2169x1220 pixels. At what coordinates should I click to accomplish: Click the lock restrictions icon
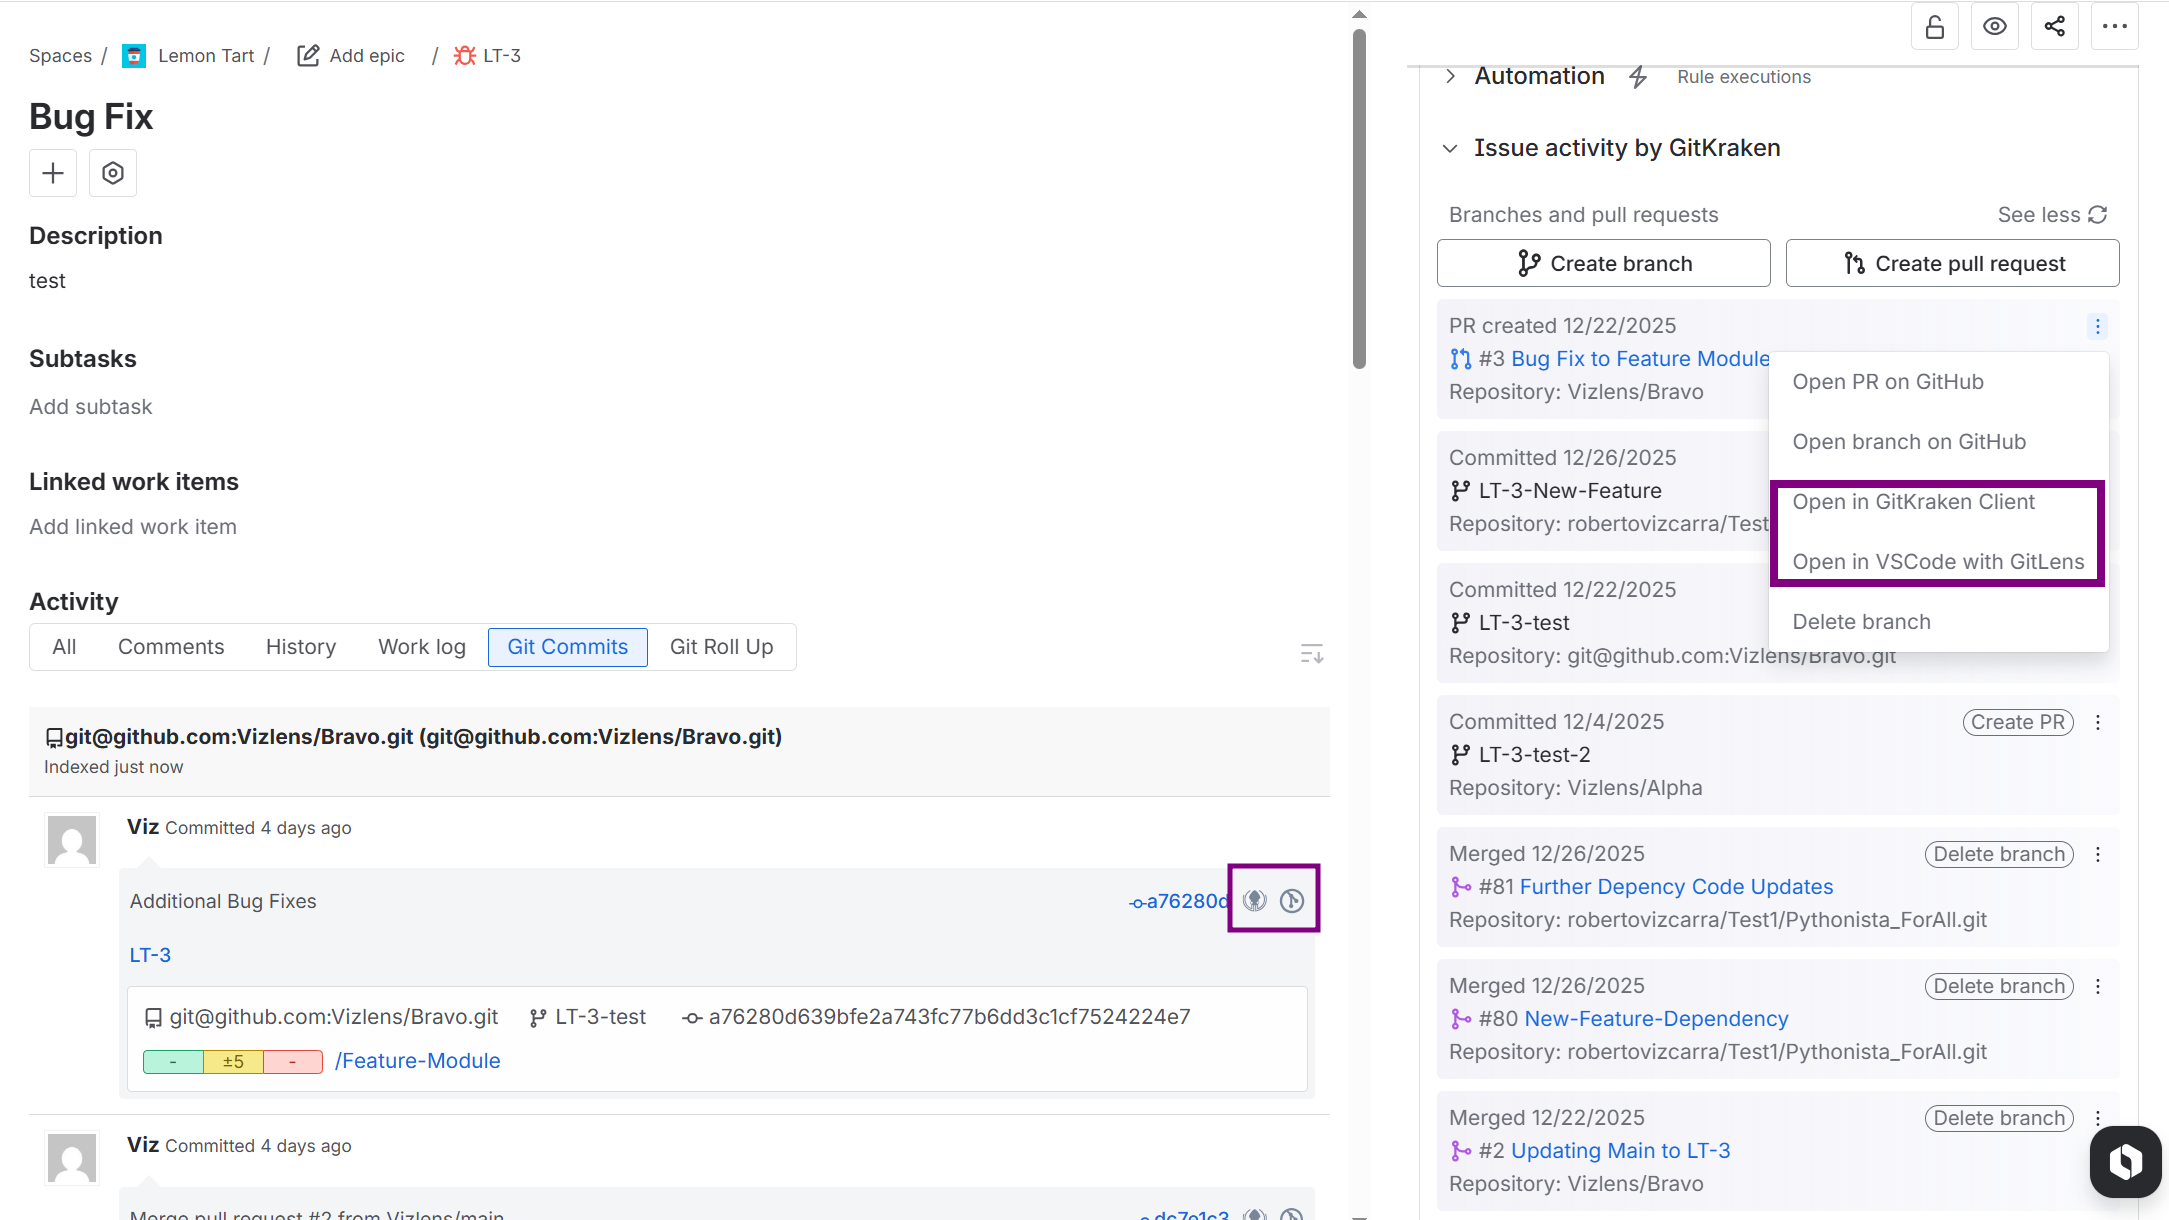coord(1935,27)
